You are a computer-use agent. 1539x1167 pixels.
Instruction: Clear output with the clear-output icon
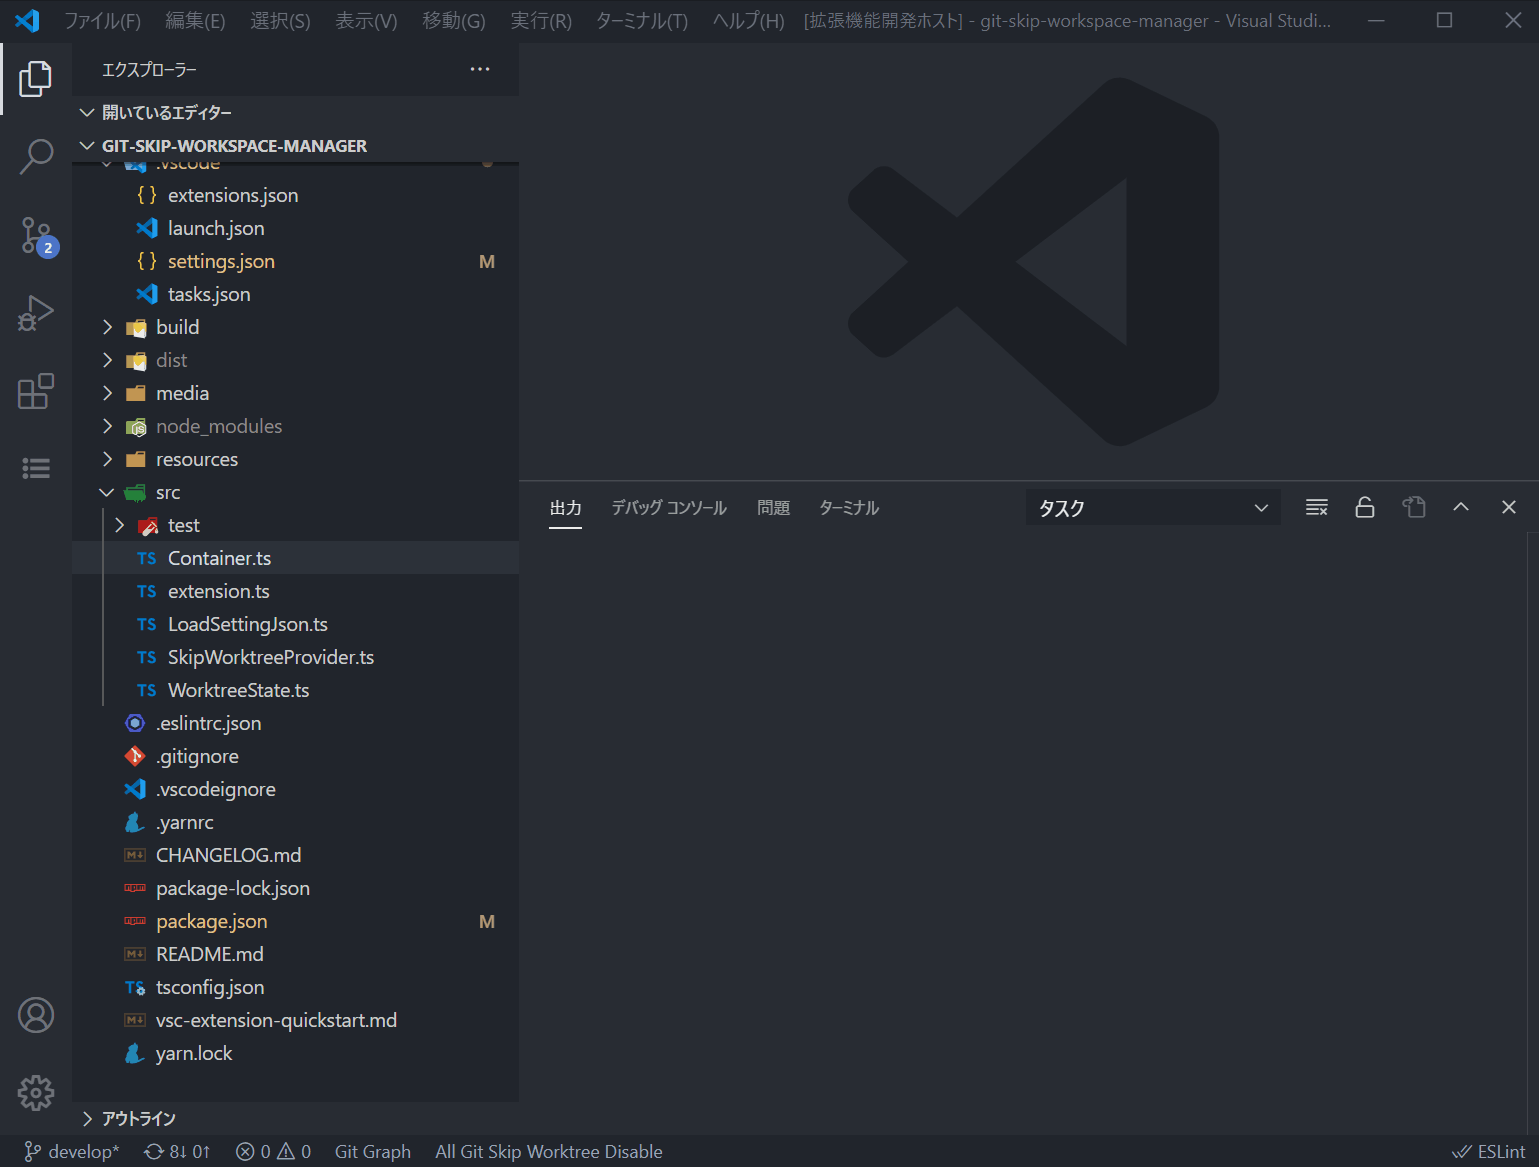coord(1317,508)
